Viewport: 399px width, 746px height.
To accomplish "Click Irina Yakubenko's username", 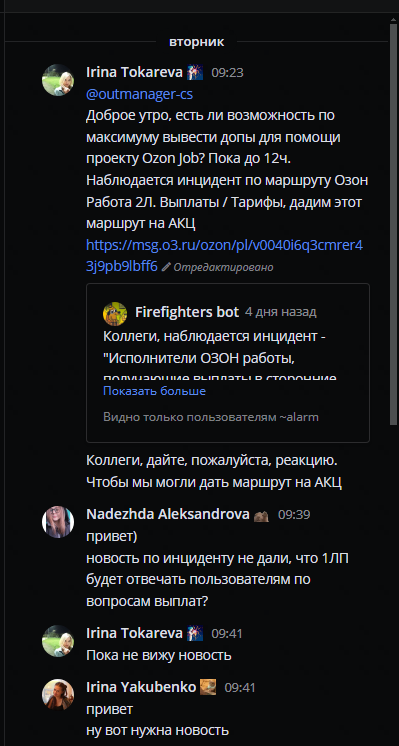I will (141, 687).
